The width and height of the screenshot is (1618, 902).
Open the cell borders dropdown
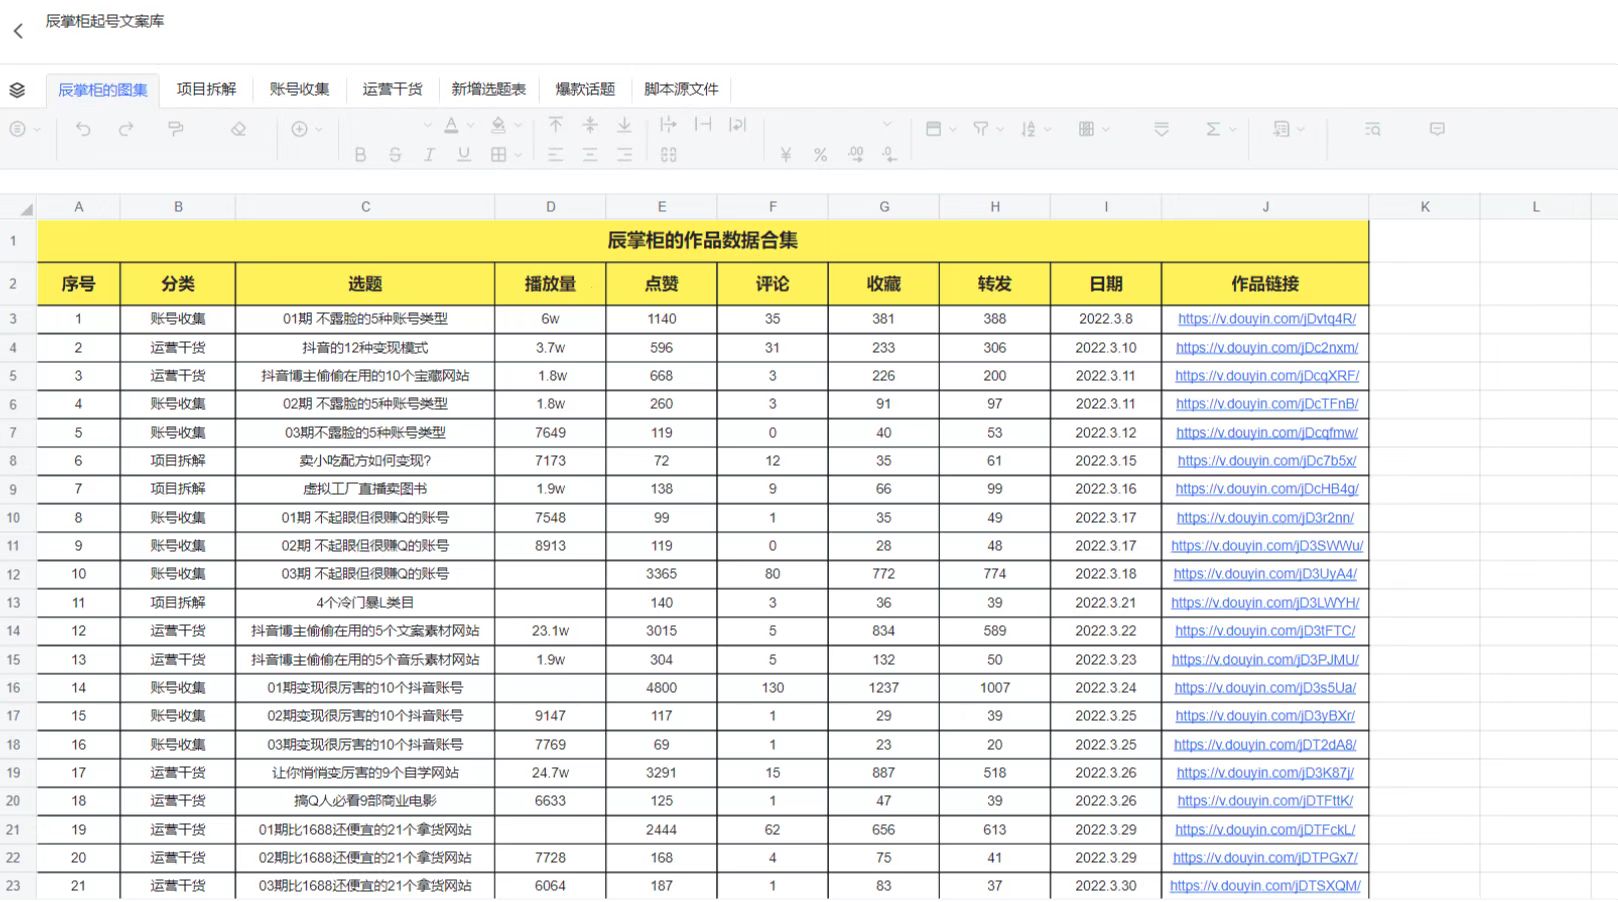[506, 155]
